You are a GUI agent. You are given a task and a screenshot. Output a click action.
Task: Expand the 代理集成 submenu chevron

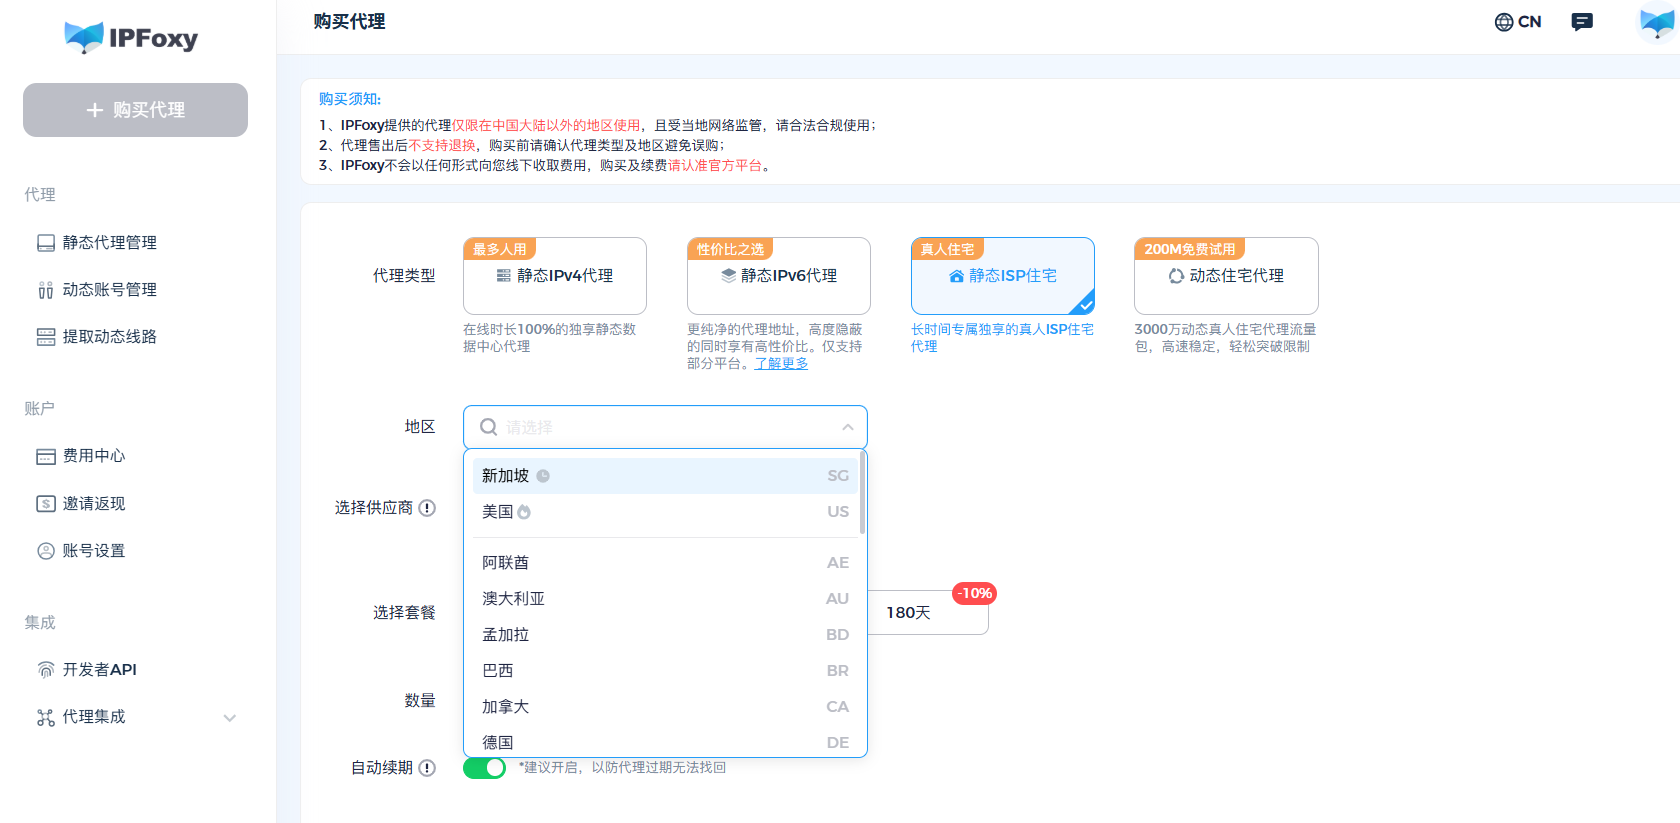pos(230,718)
